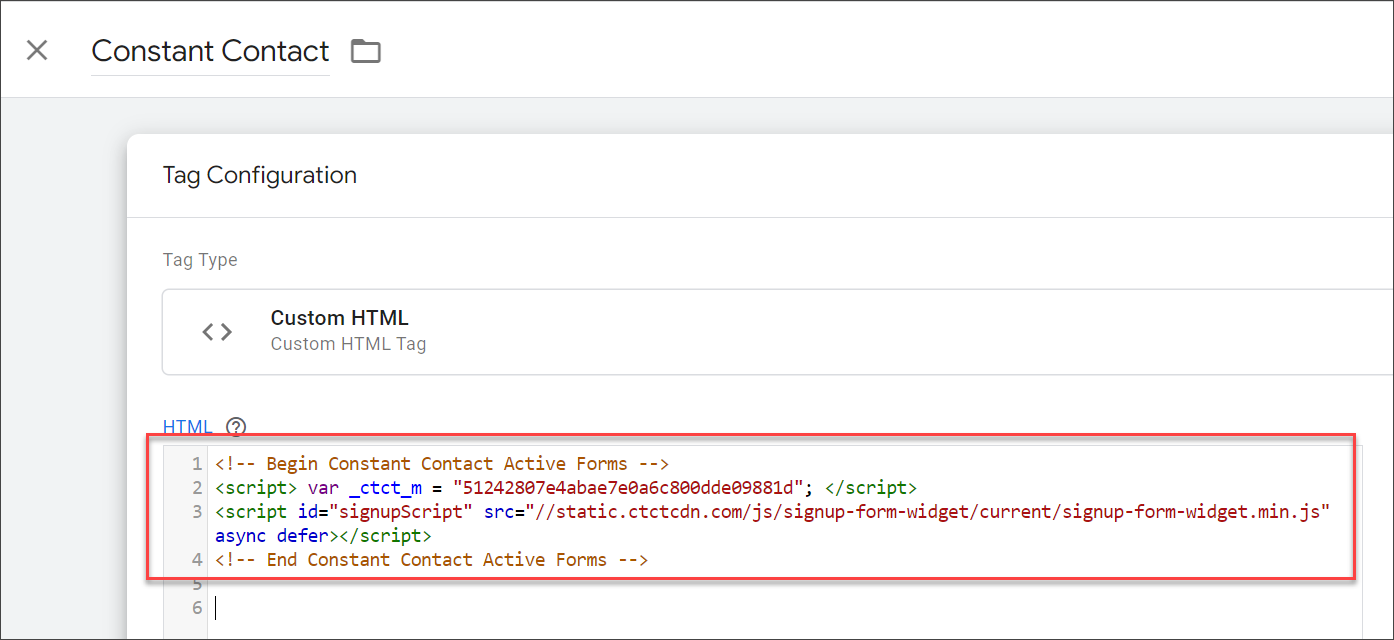Click the Custom HTML Tag subtitle

(x=348, y=344)
